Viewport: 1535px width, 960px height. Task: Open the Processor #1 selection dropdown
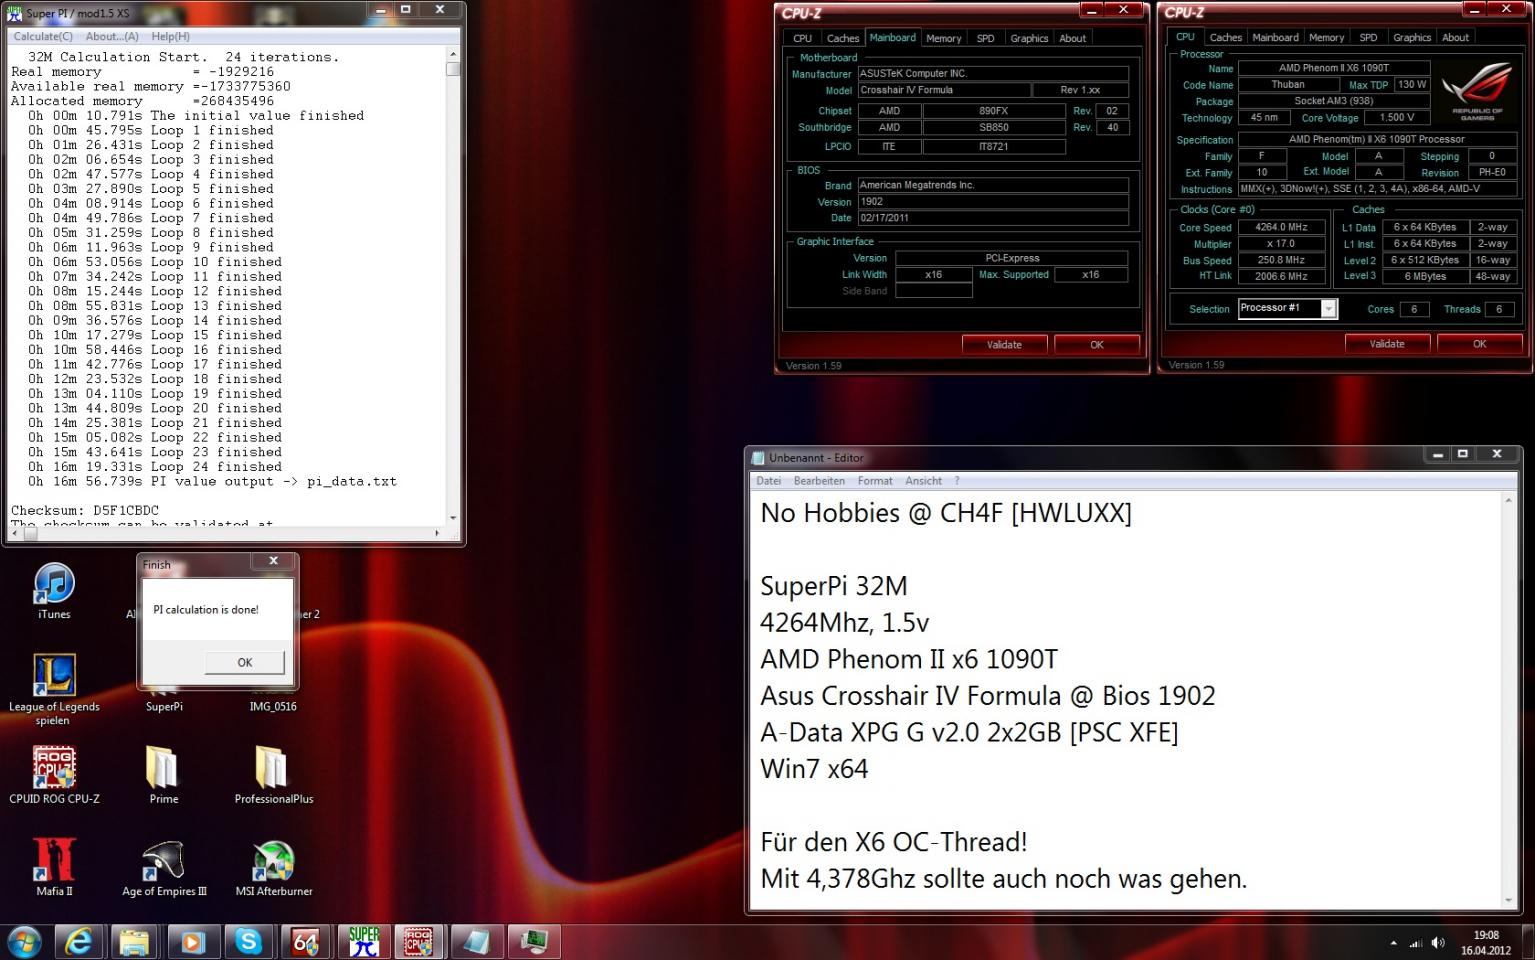click(1287, 308)
